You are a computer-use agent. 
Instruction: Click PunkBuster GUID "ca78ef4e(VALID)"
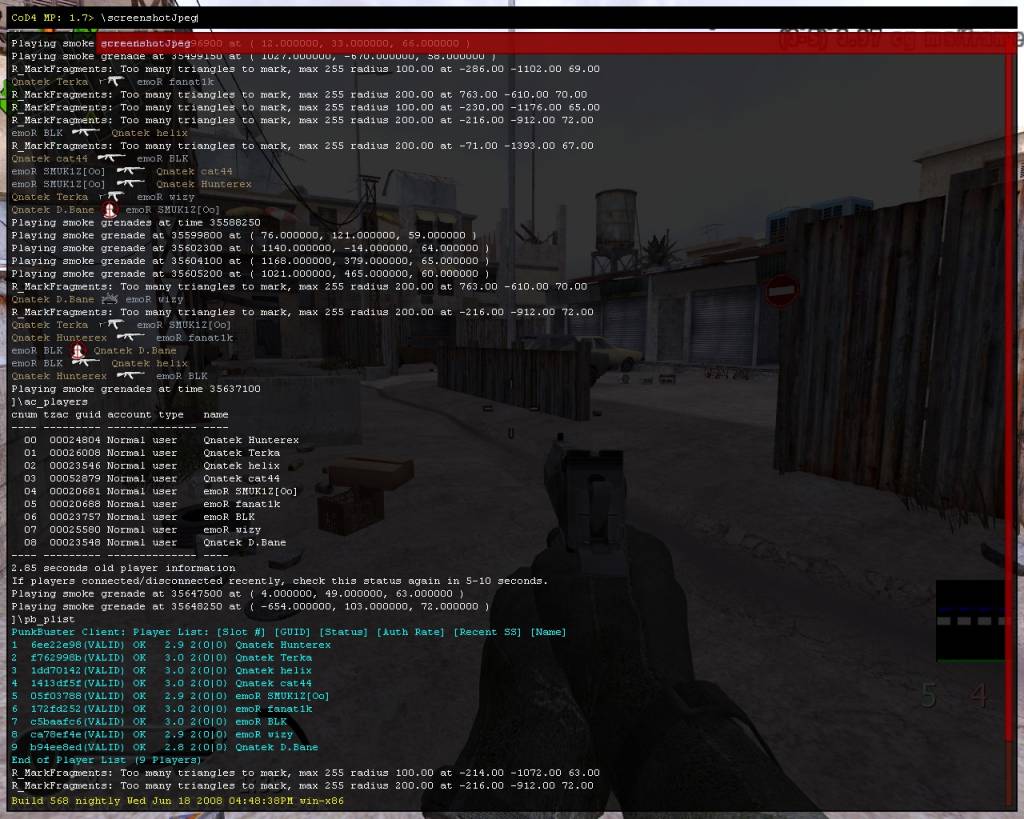pyautogui.click(x=77, y=734)
